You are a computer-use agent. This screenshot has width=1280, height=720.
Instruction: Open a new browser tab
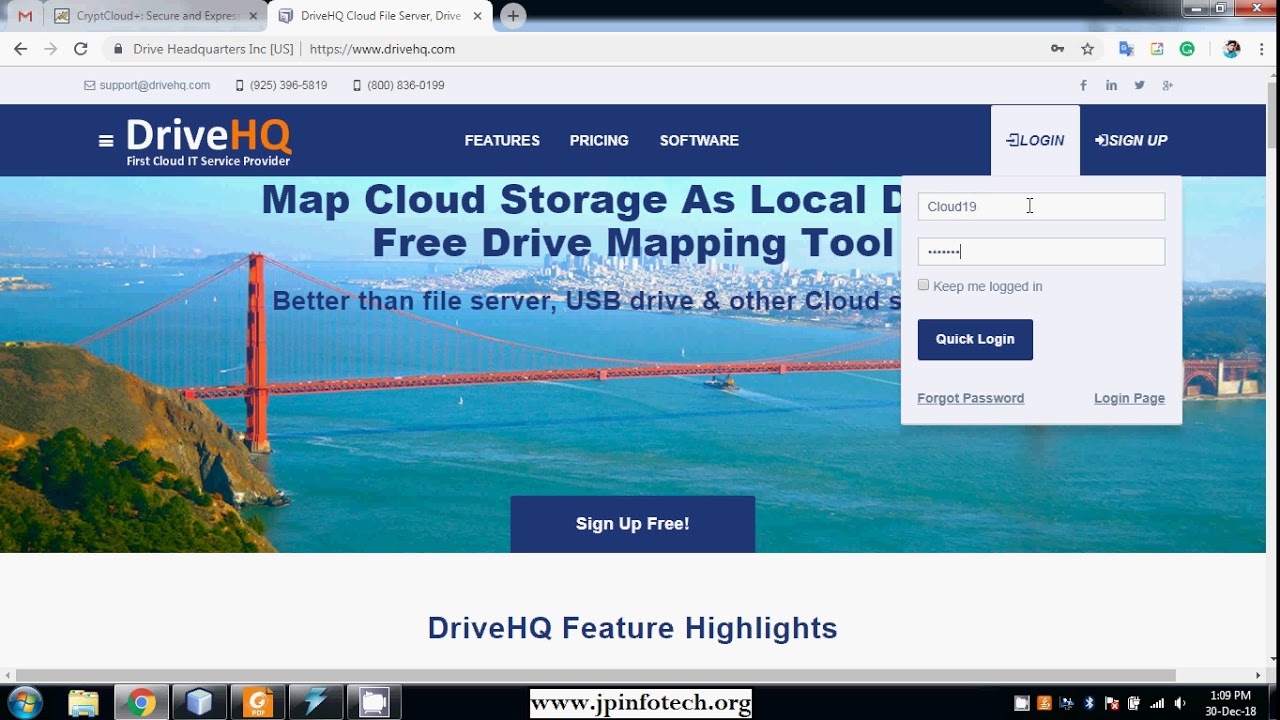513,16
